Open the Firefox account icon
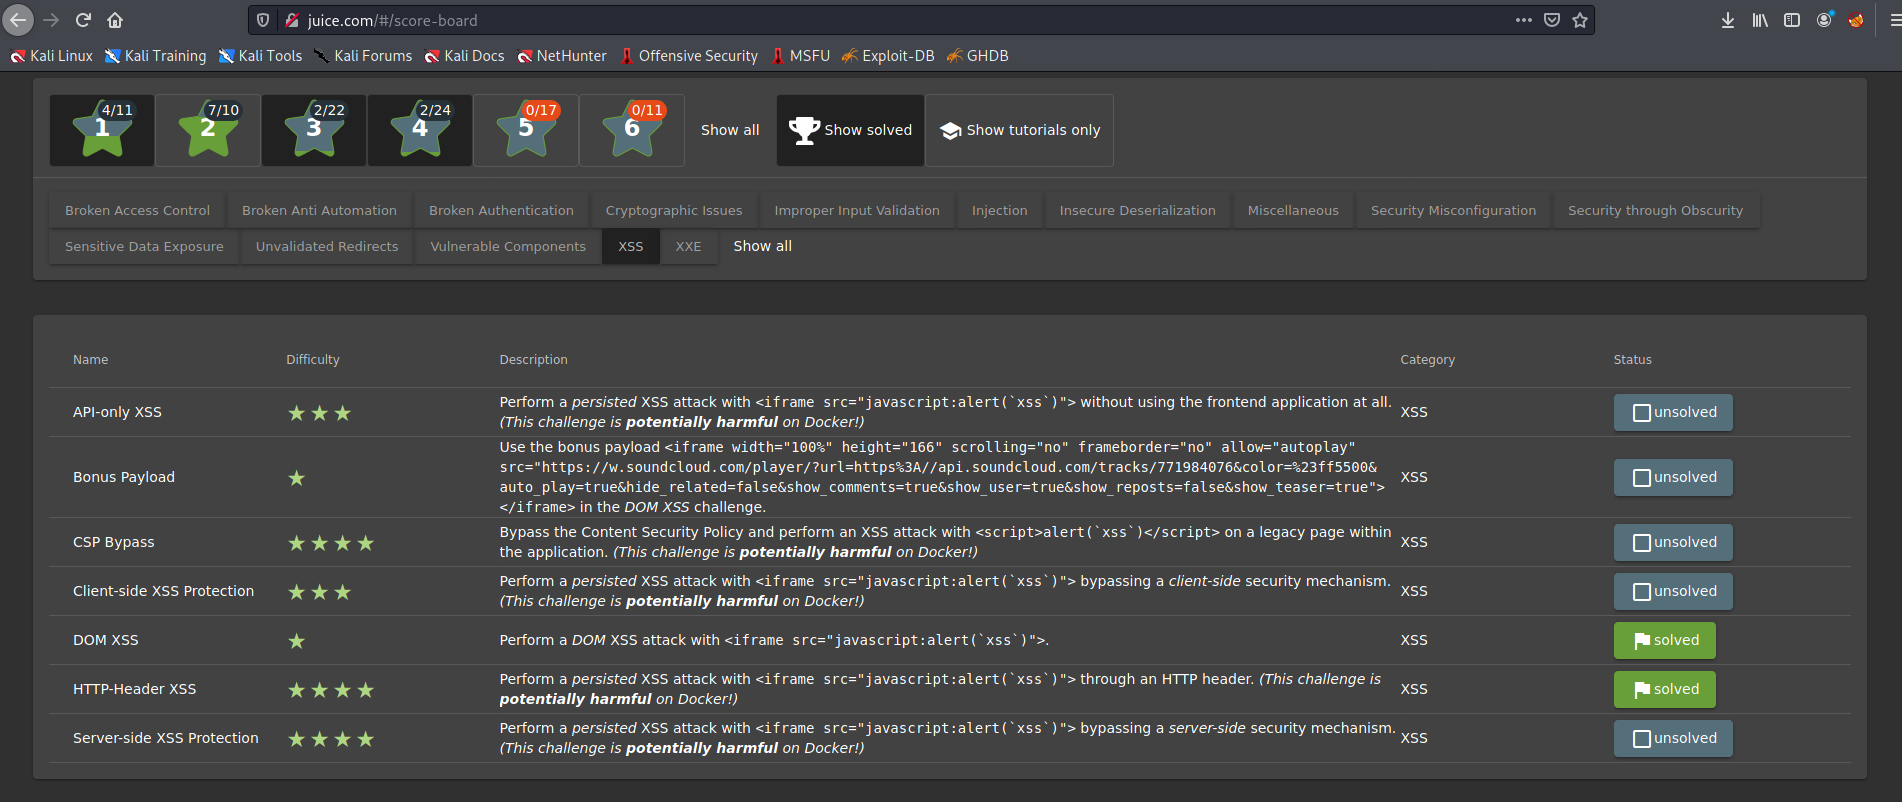 coord(1825,20)
